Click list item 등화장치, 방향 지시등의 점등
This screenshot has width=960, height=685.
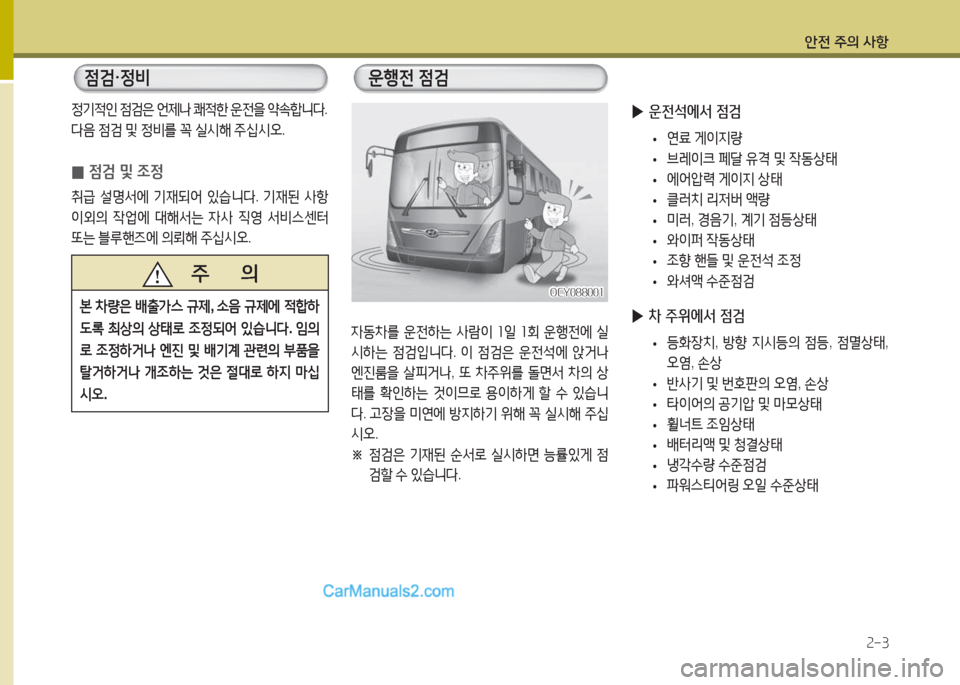[777, 352]
